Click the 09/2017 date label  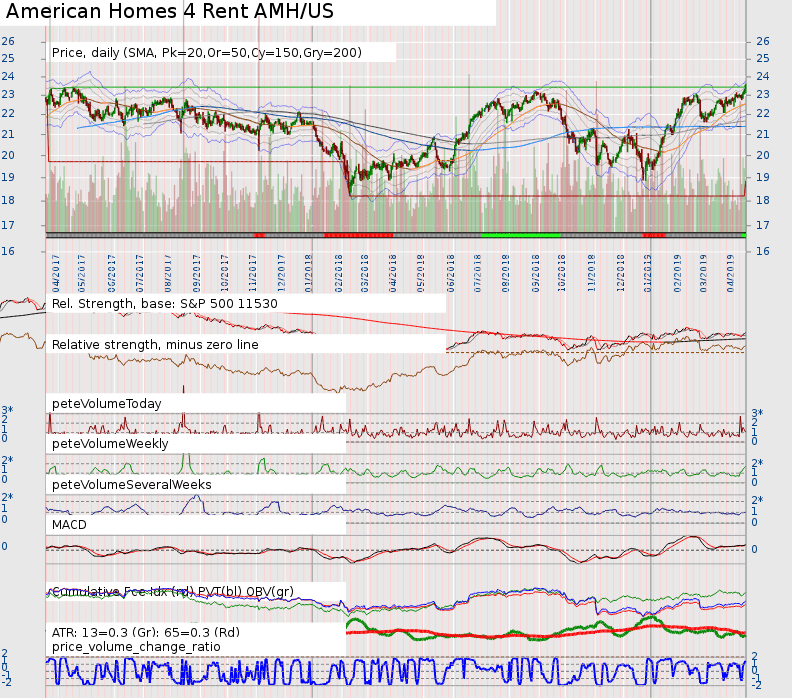click(x=196, y=273)
